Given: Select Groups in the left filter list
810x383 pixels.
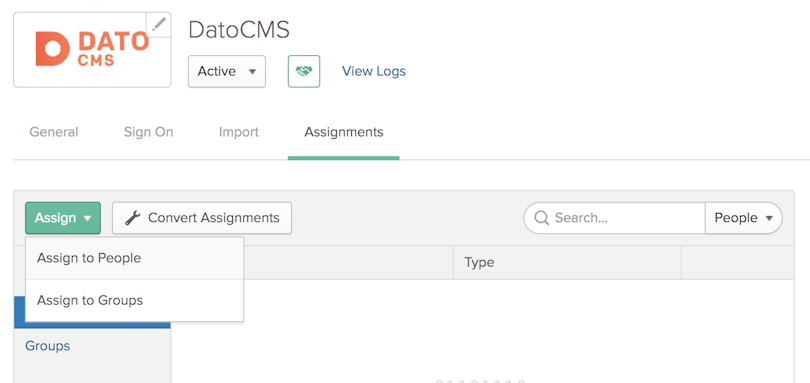Looking at the screenshot, I should point(48,346).
